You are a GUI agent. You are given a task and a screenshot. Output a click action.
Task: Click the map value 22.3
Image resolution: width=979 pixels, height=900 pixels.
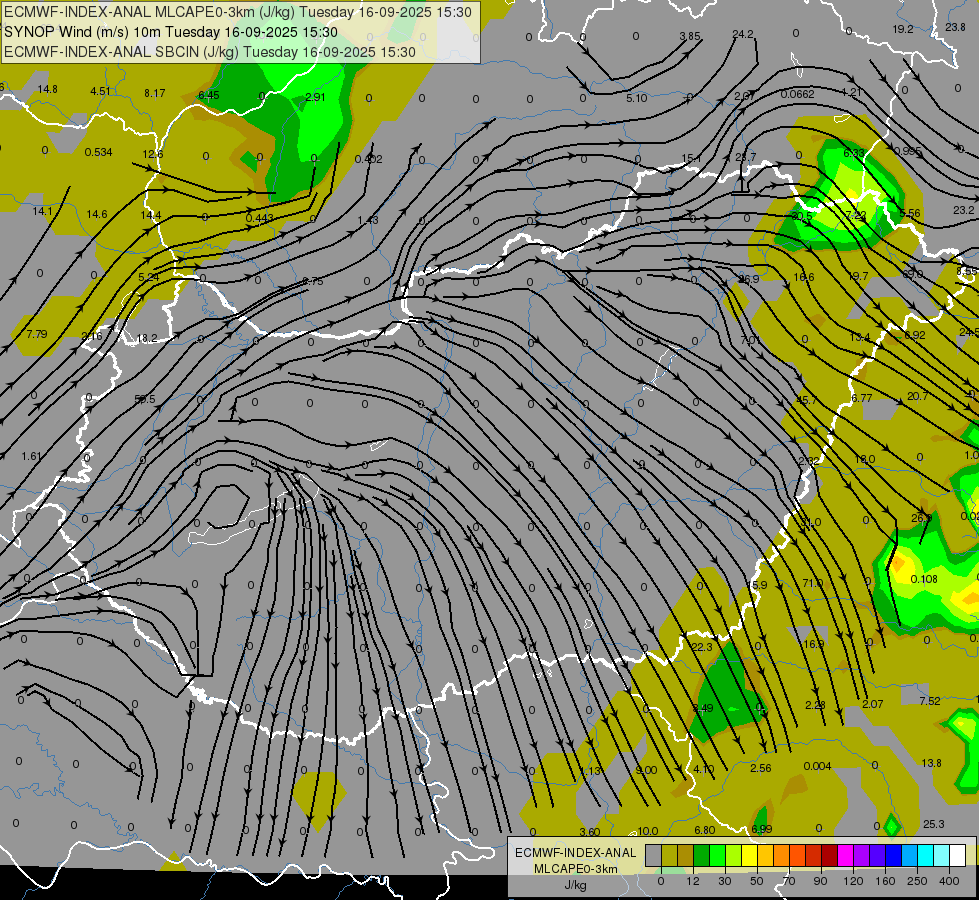[702, 647]
